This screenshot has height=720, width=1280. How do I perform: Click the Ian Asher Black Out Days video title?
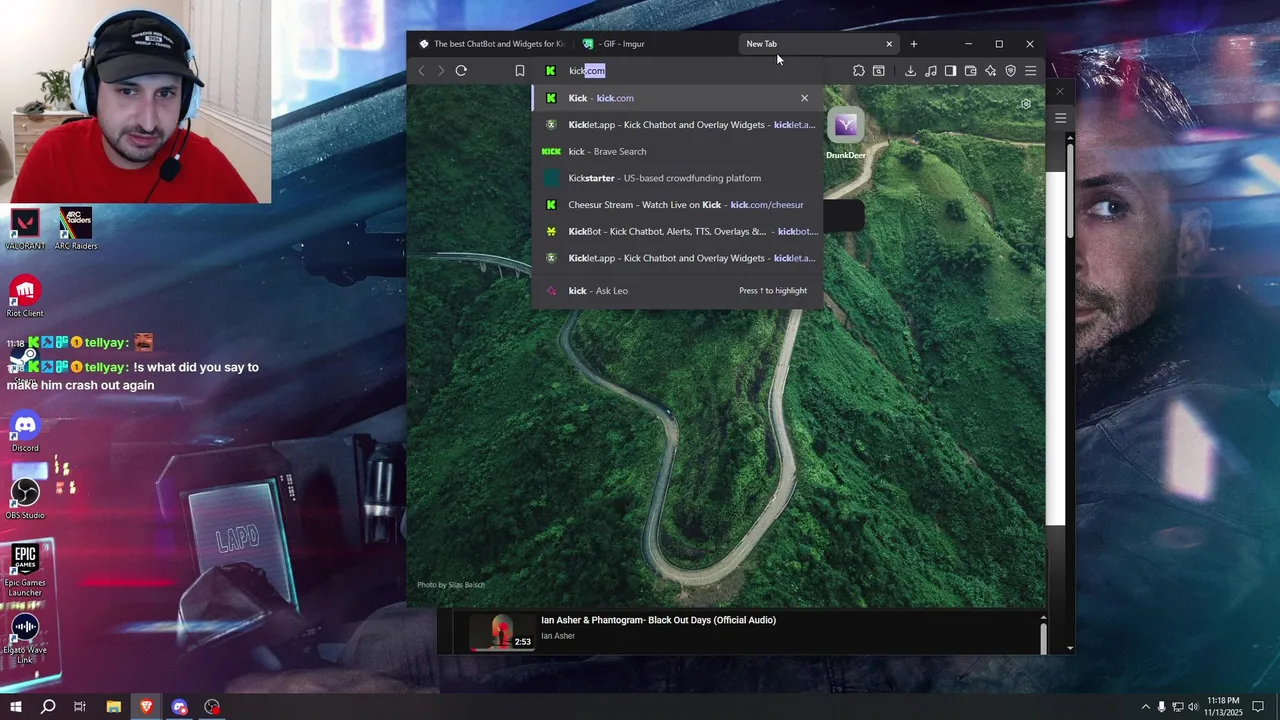point(658,620)
